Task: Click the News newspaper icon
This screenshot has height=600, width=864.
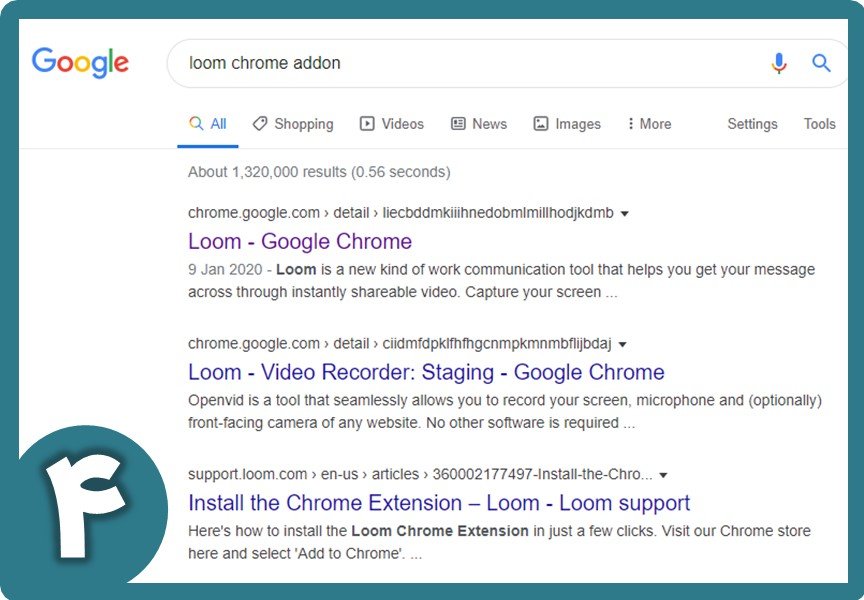Action: (458, 123)
